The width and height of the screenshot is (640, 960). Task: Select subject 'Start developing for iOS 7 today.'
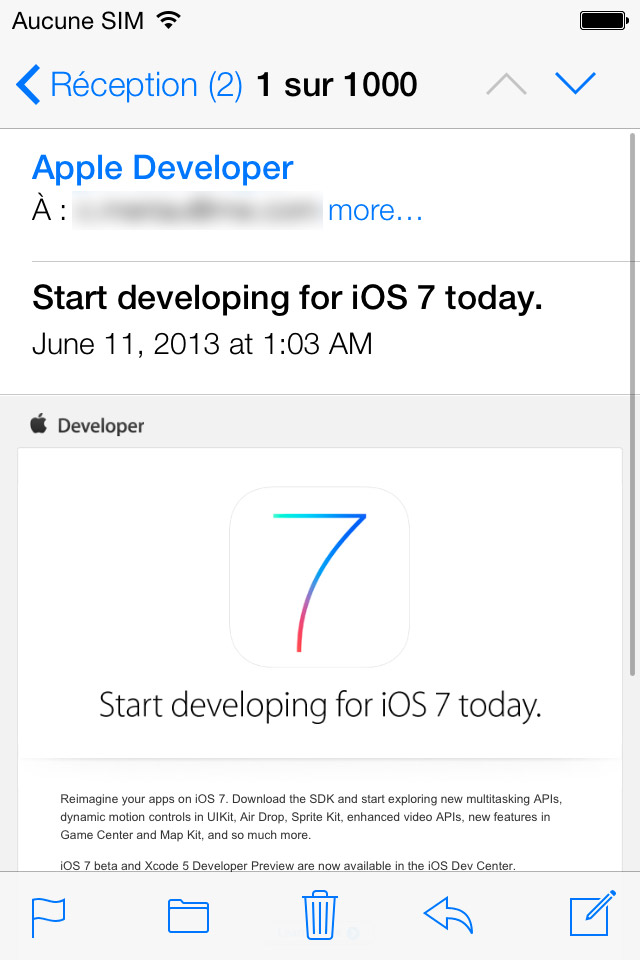click(x=287, y=298)
